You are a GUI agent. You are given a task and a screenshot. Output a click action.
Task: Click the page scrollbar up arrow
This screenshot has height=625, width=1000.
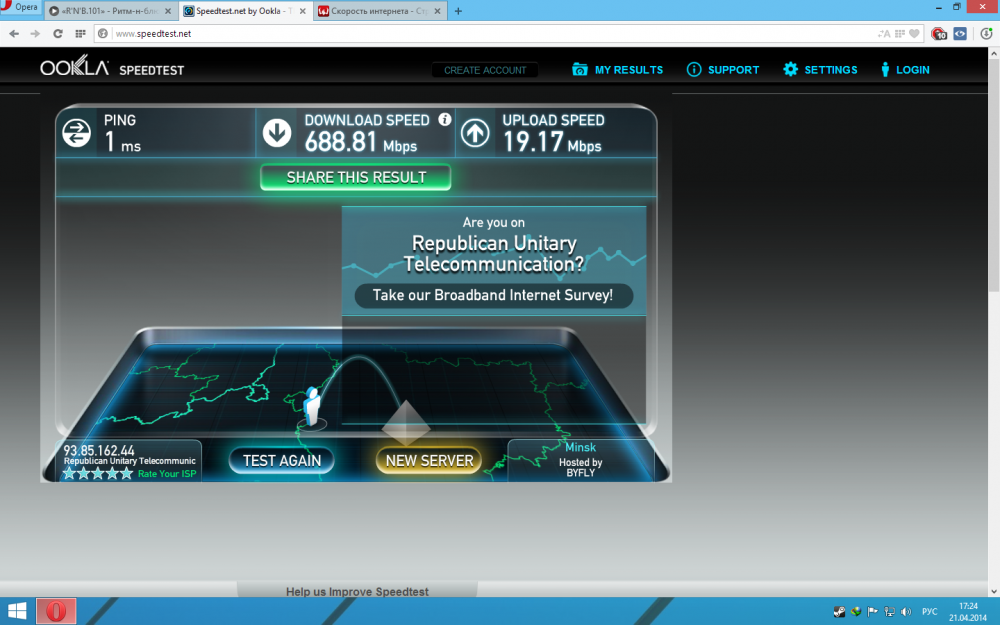[994, 54]
